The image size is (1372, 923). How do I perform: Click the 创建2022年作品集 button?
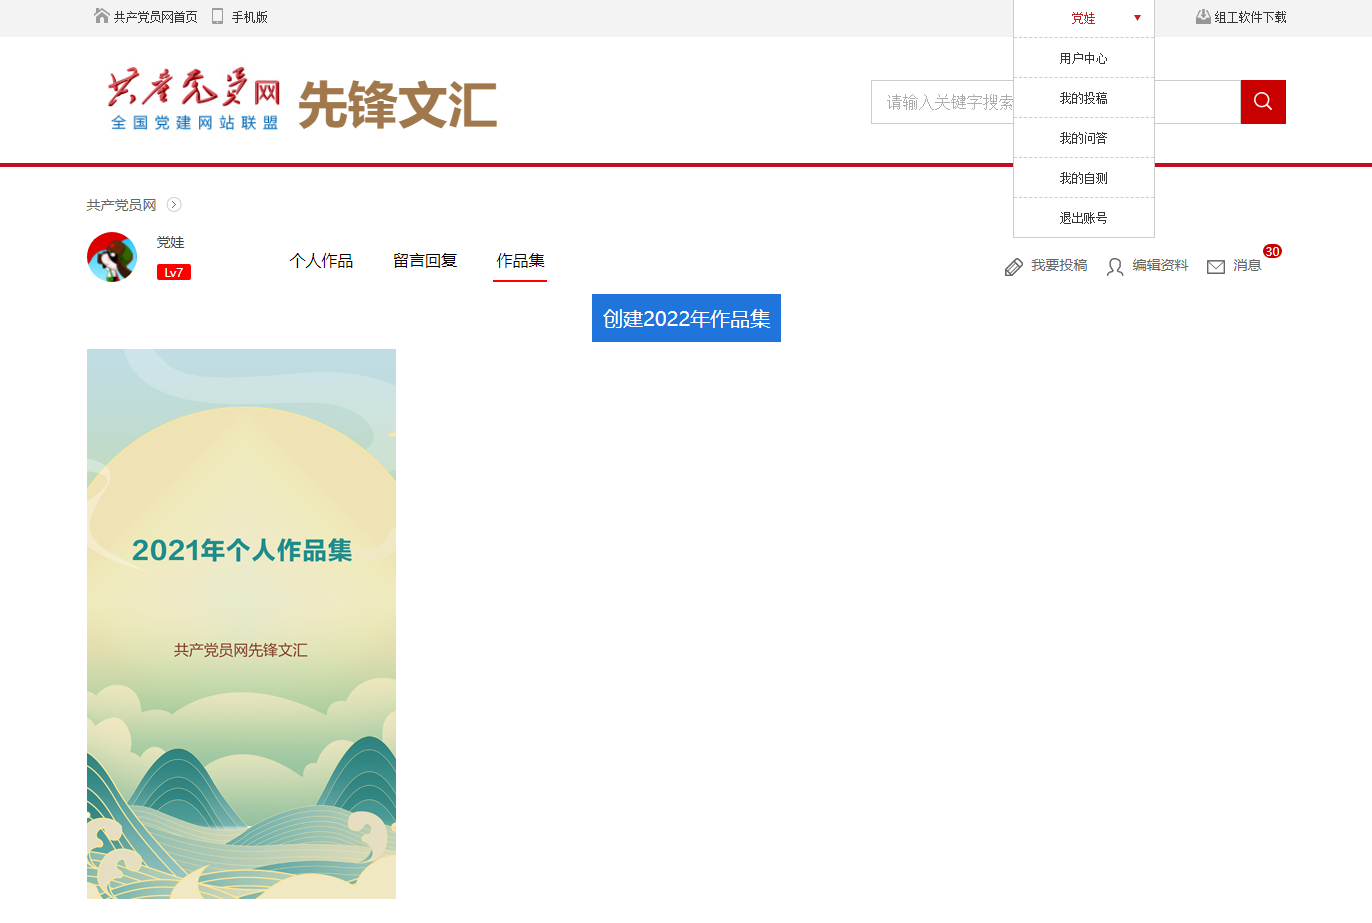(x=686, y=318)
